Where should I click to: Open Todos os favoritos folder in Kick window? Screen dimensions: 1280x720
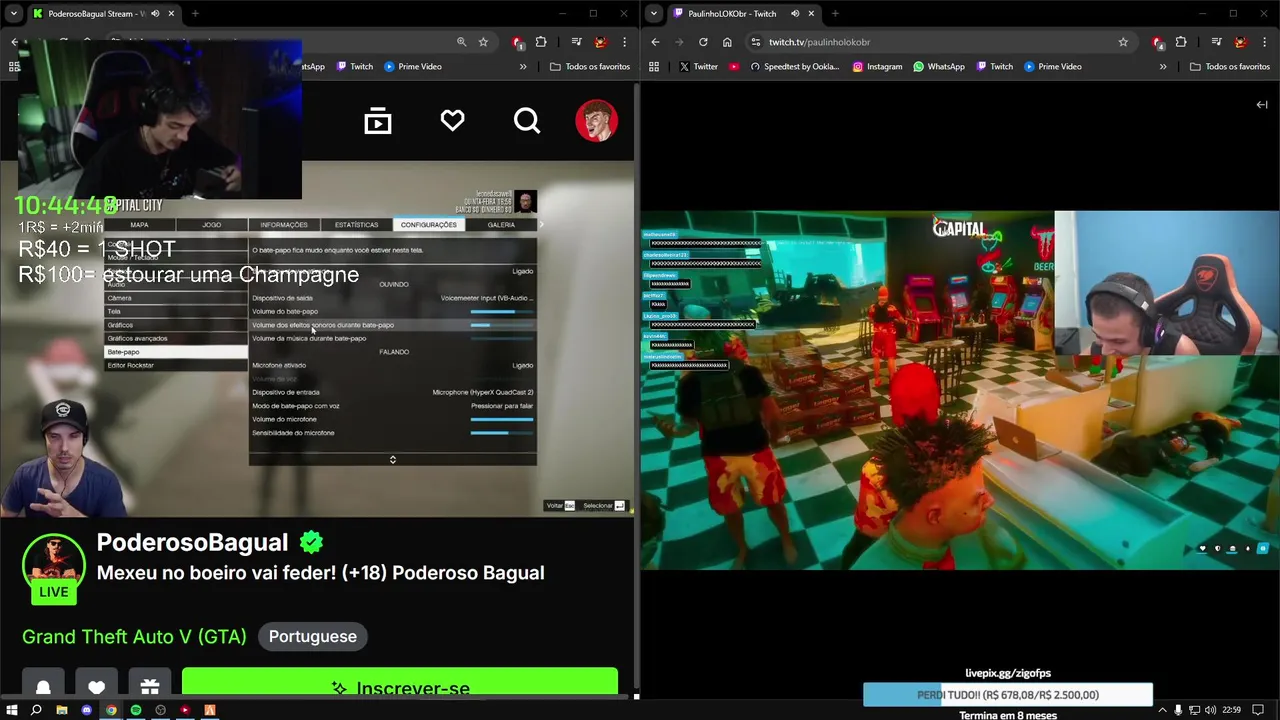[x=590, y=67]
